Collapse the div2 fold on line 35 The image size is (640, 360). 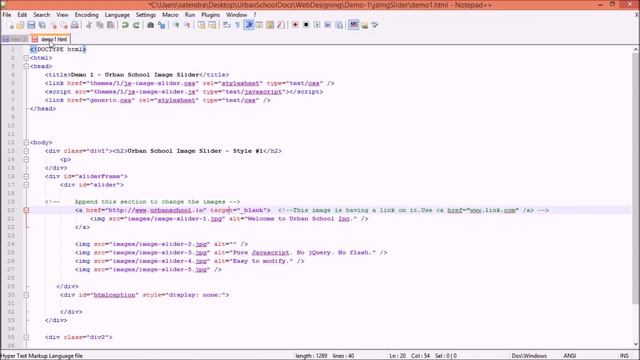pos(26,337)
